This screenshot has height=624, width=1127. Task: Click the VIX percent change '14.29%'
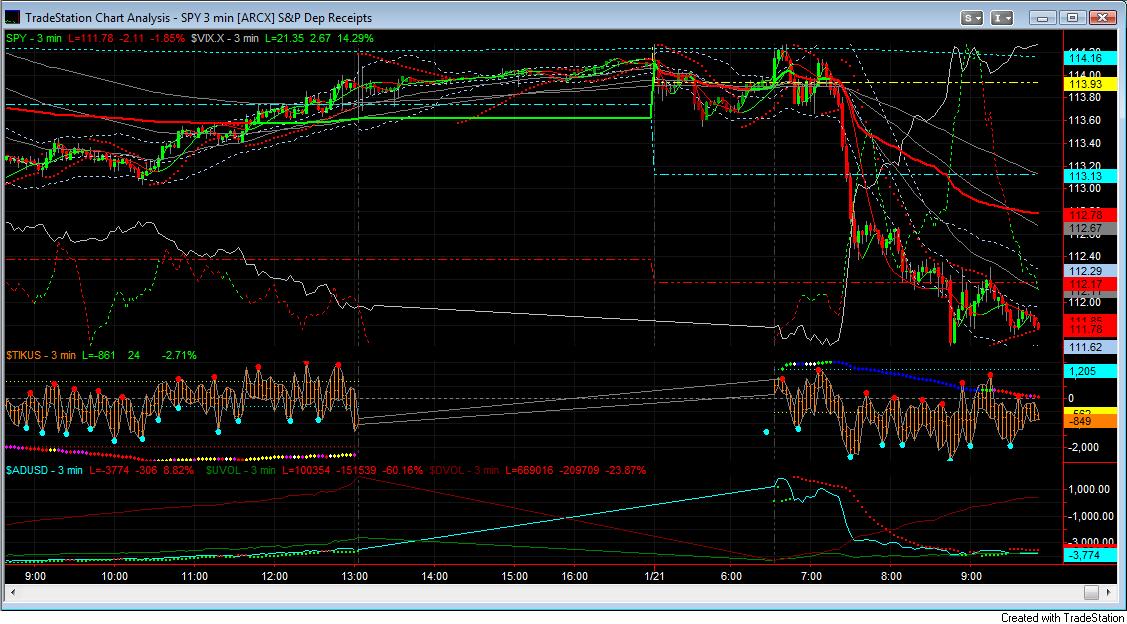(354, 37)
